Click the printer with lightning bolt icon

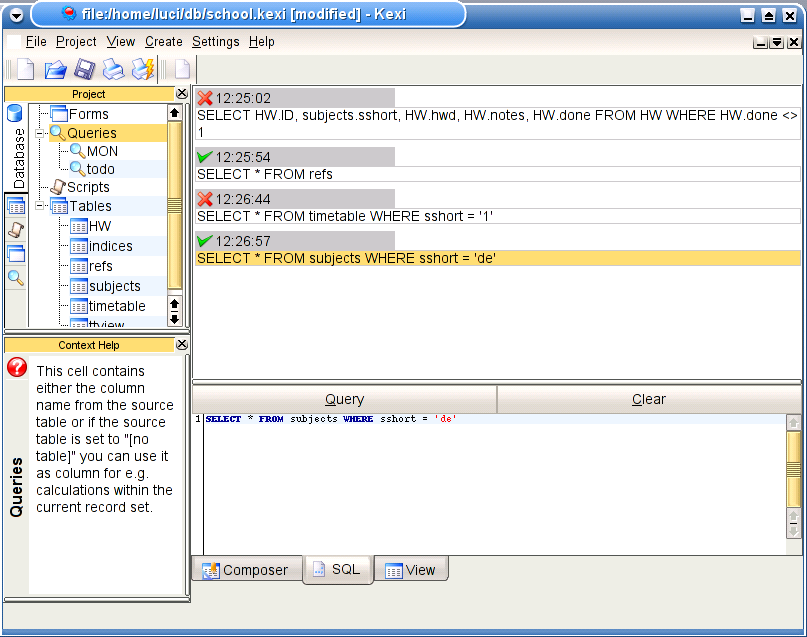click(x=144, y=70)
